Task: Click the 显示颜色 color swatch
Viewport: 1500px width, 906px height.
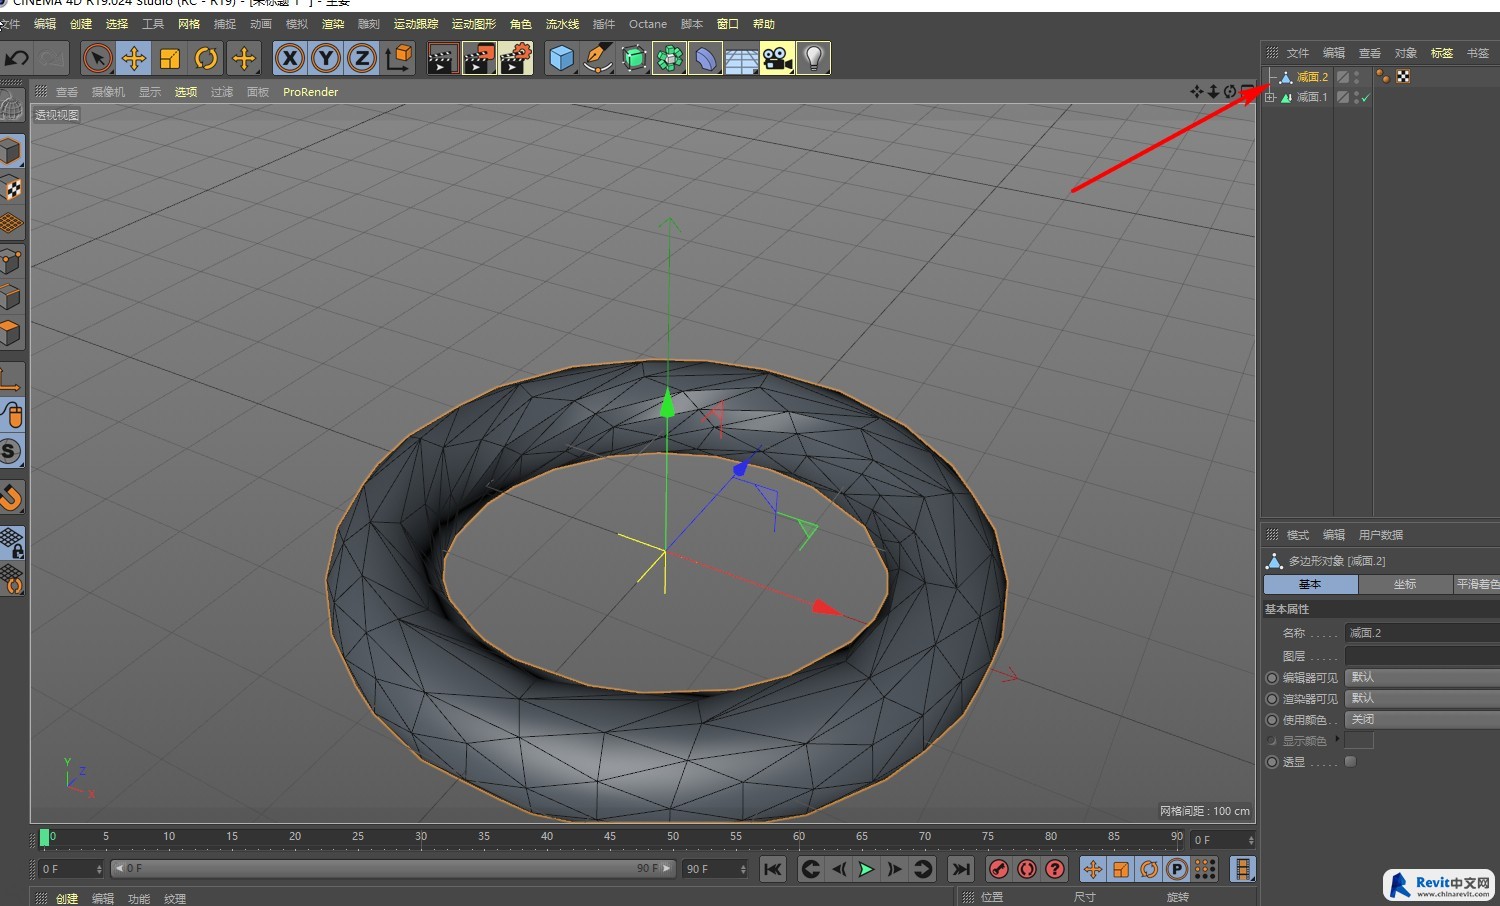Action: tap(1359, 741)
